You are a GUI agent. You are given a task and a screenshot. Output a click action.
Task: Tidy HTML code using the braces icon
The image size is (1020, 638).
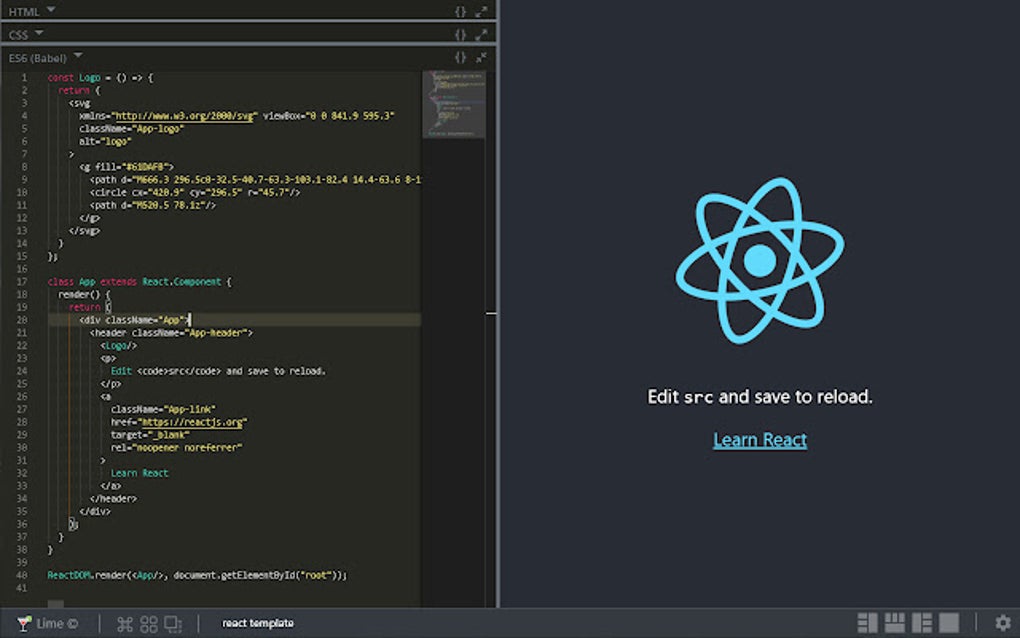tap(462, 11)
